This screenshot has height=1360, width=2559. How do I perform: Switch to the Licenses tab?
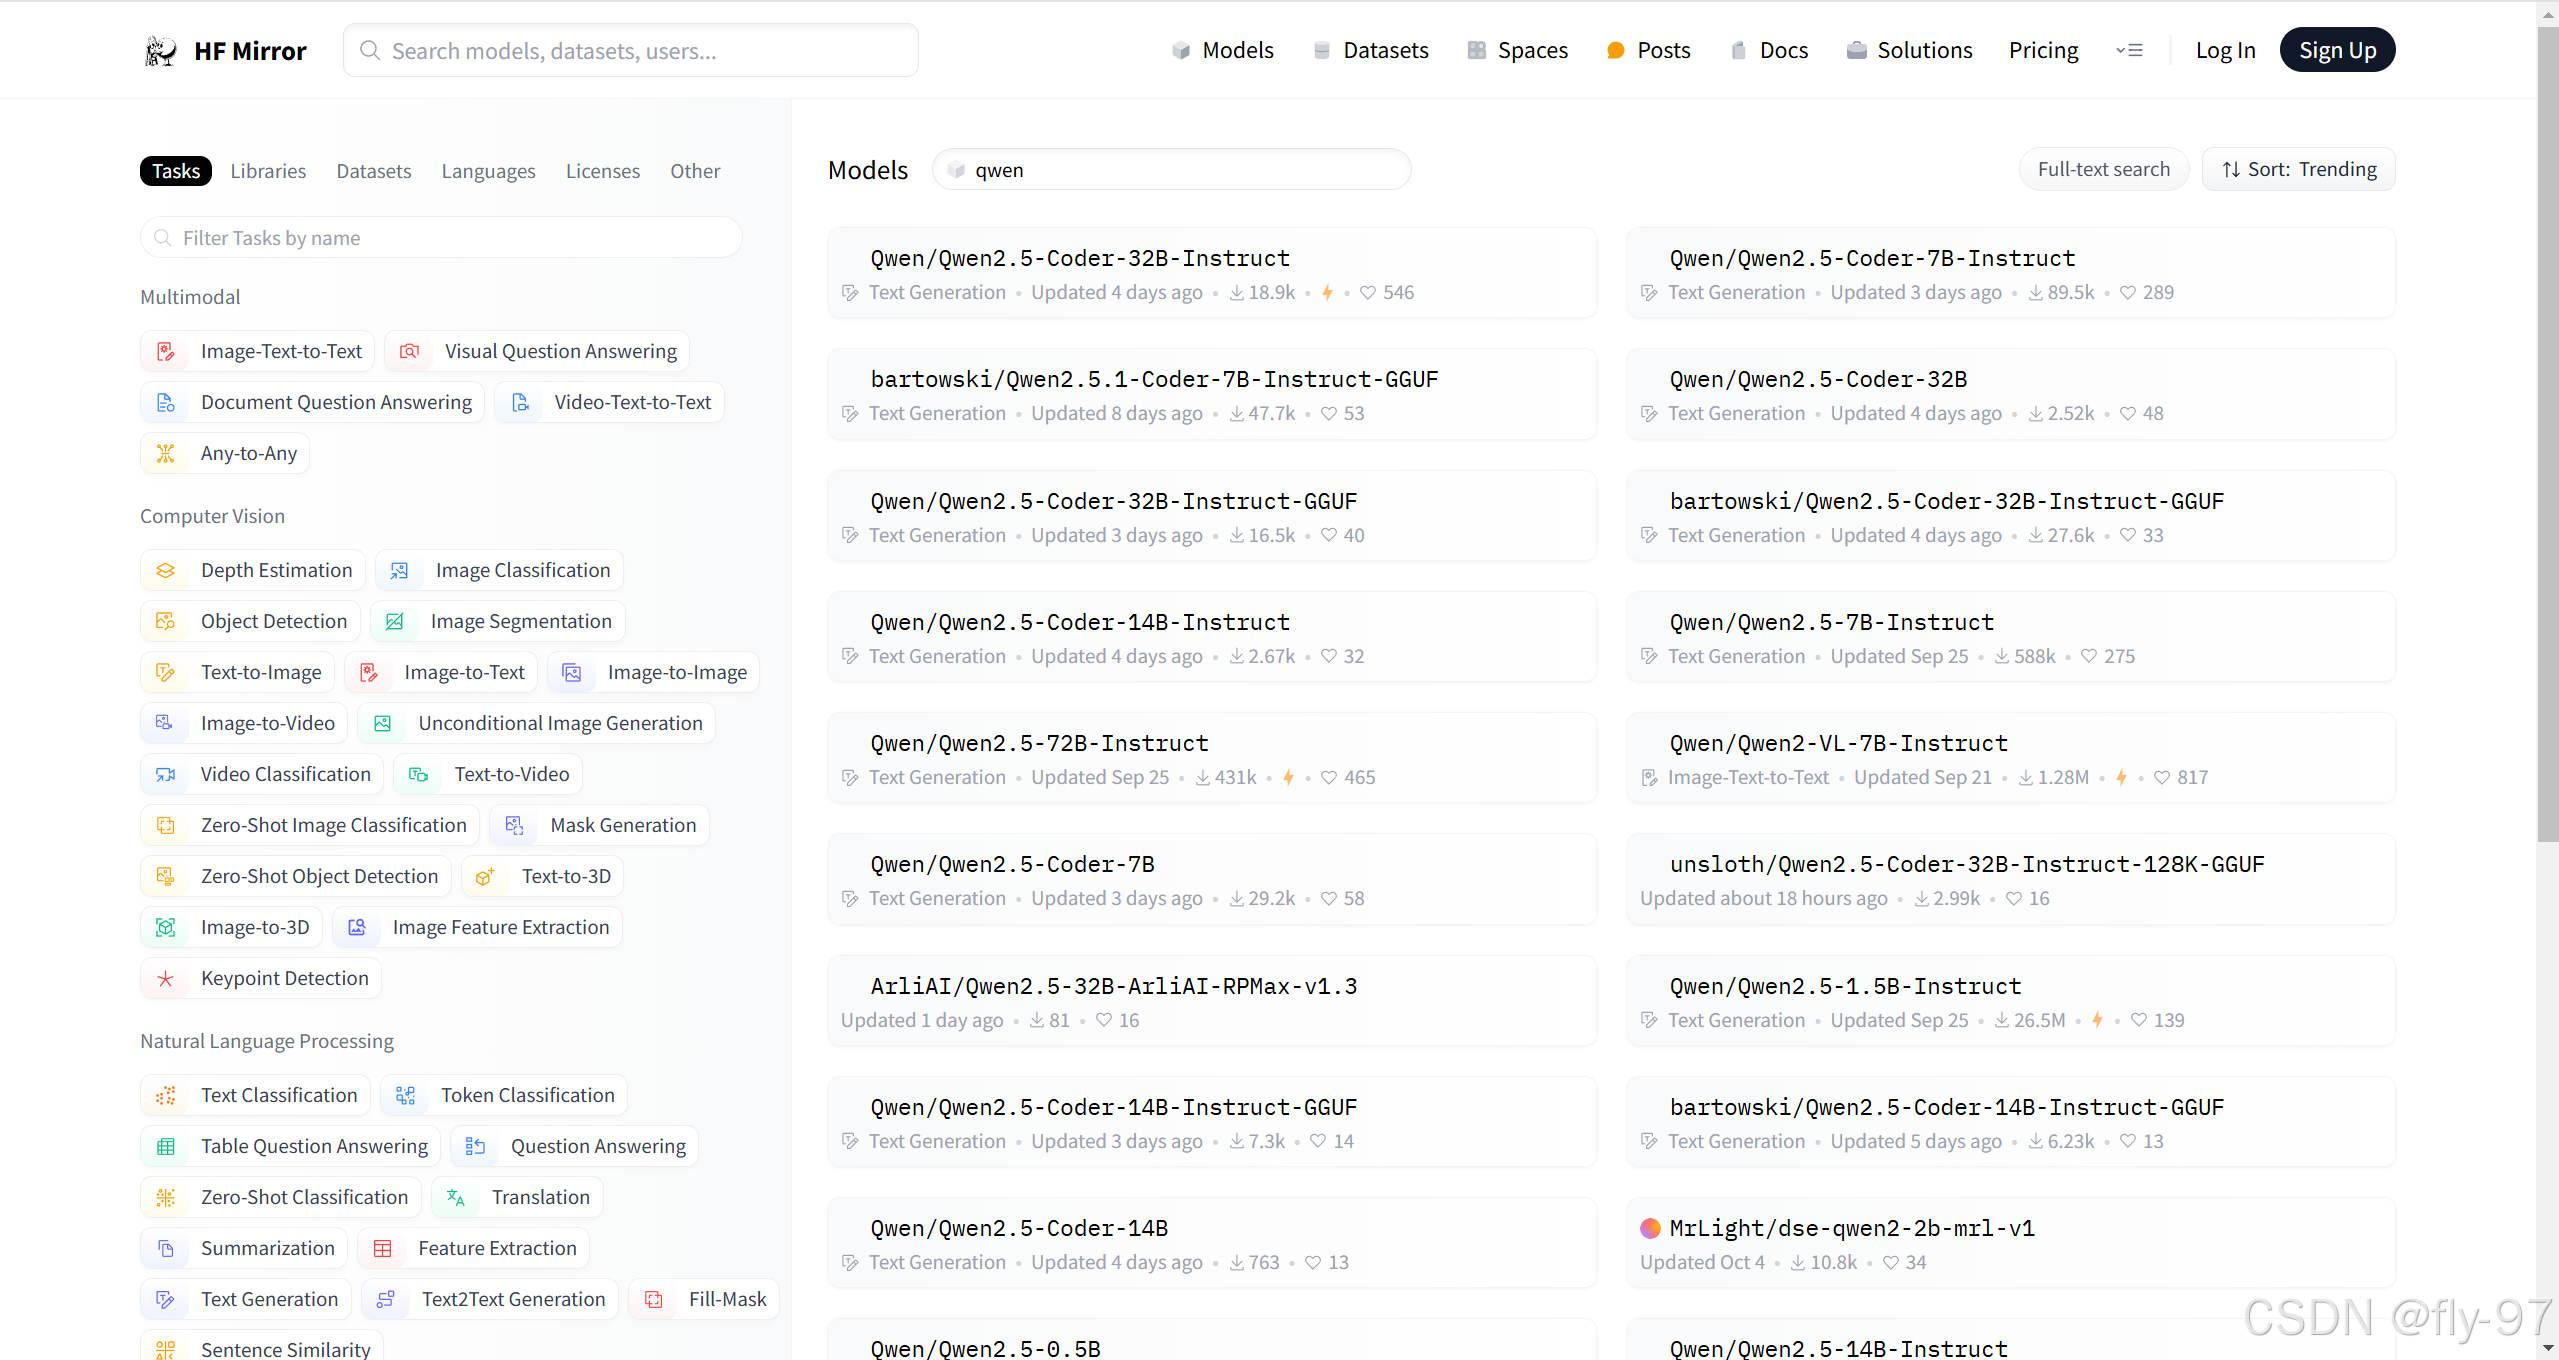click(x=602, y=171)
